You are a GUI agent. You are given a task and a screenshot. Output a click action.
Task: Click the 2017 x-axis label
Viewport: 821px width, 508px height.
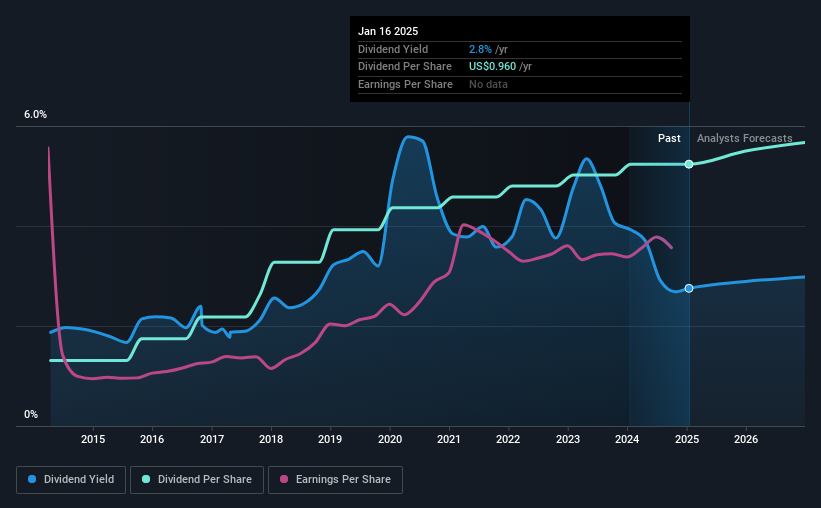coord(212,439)
